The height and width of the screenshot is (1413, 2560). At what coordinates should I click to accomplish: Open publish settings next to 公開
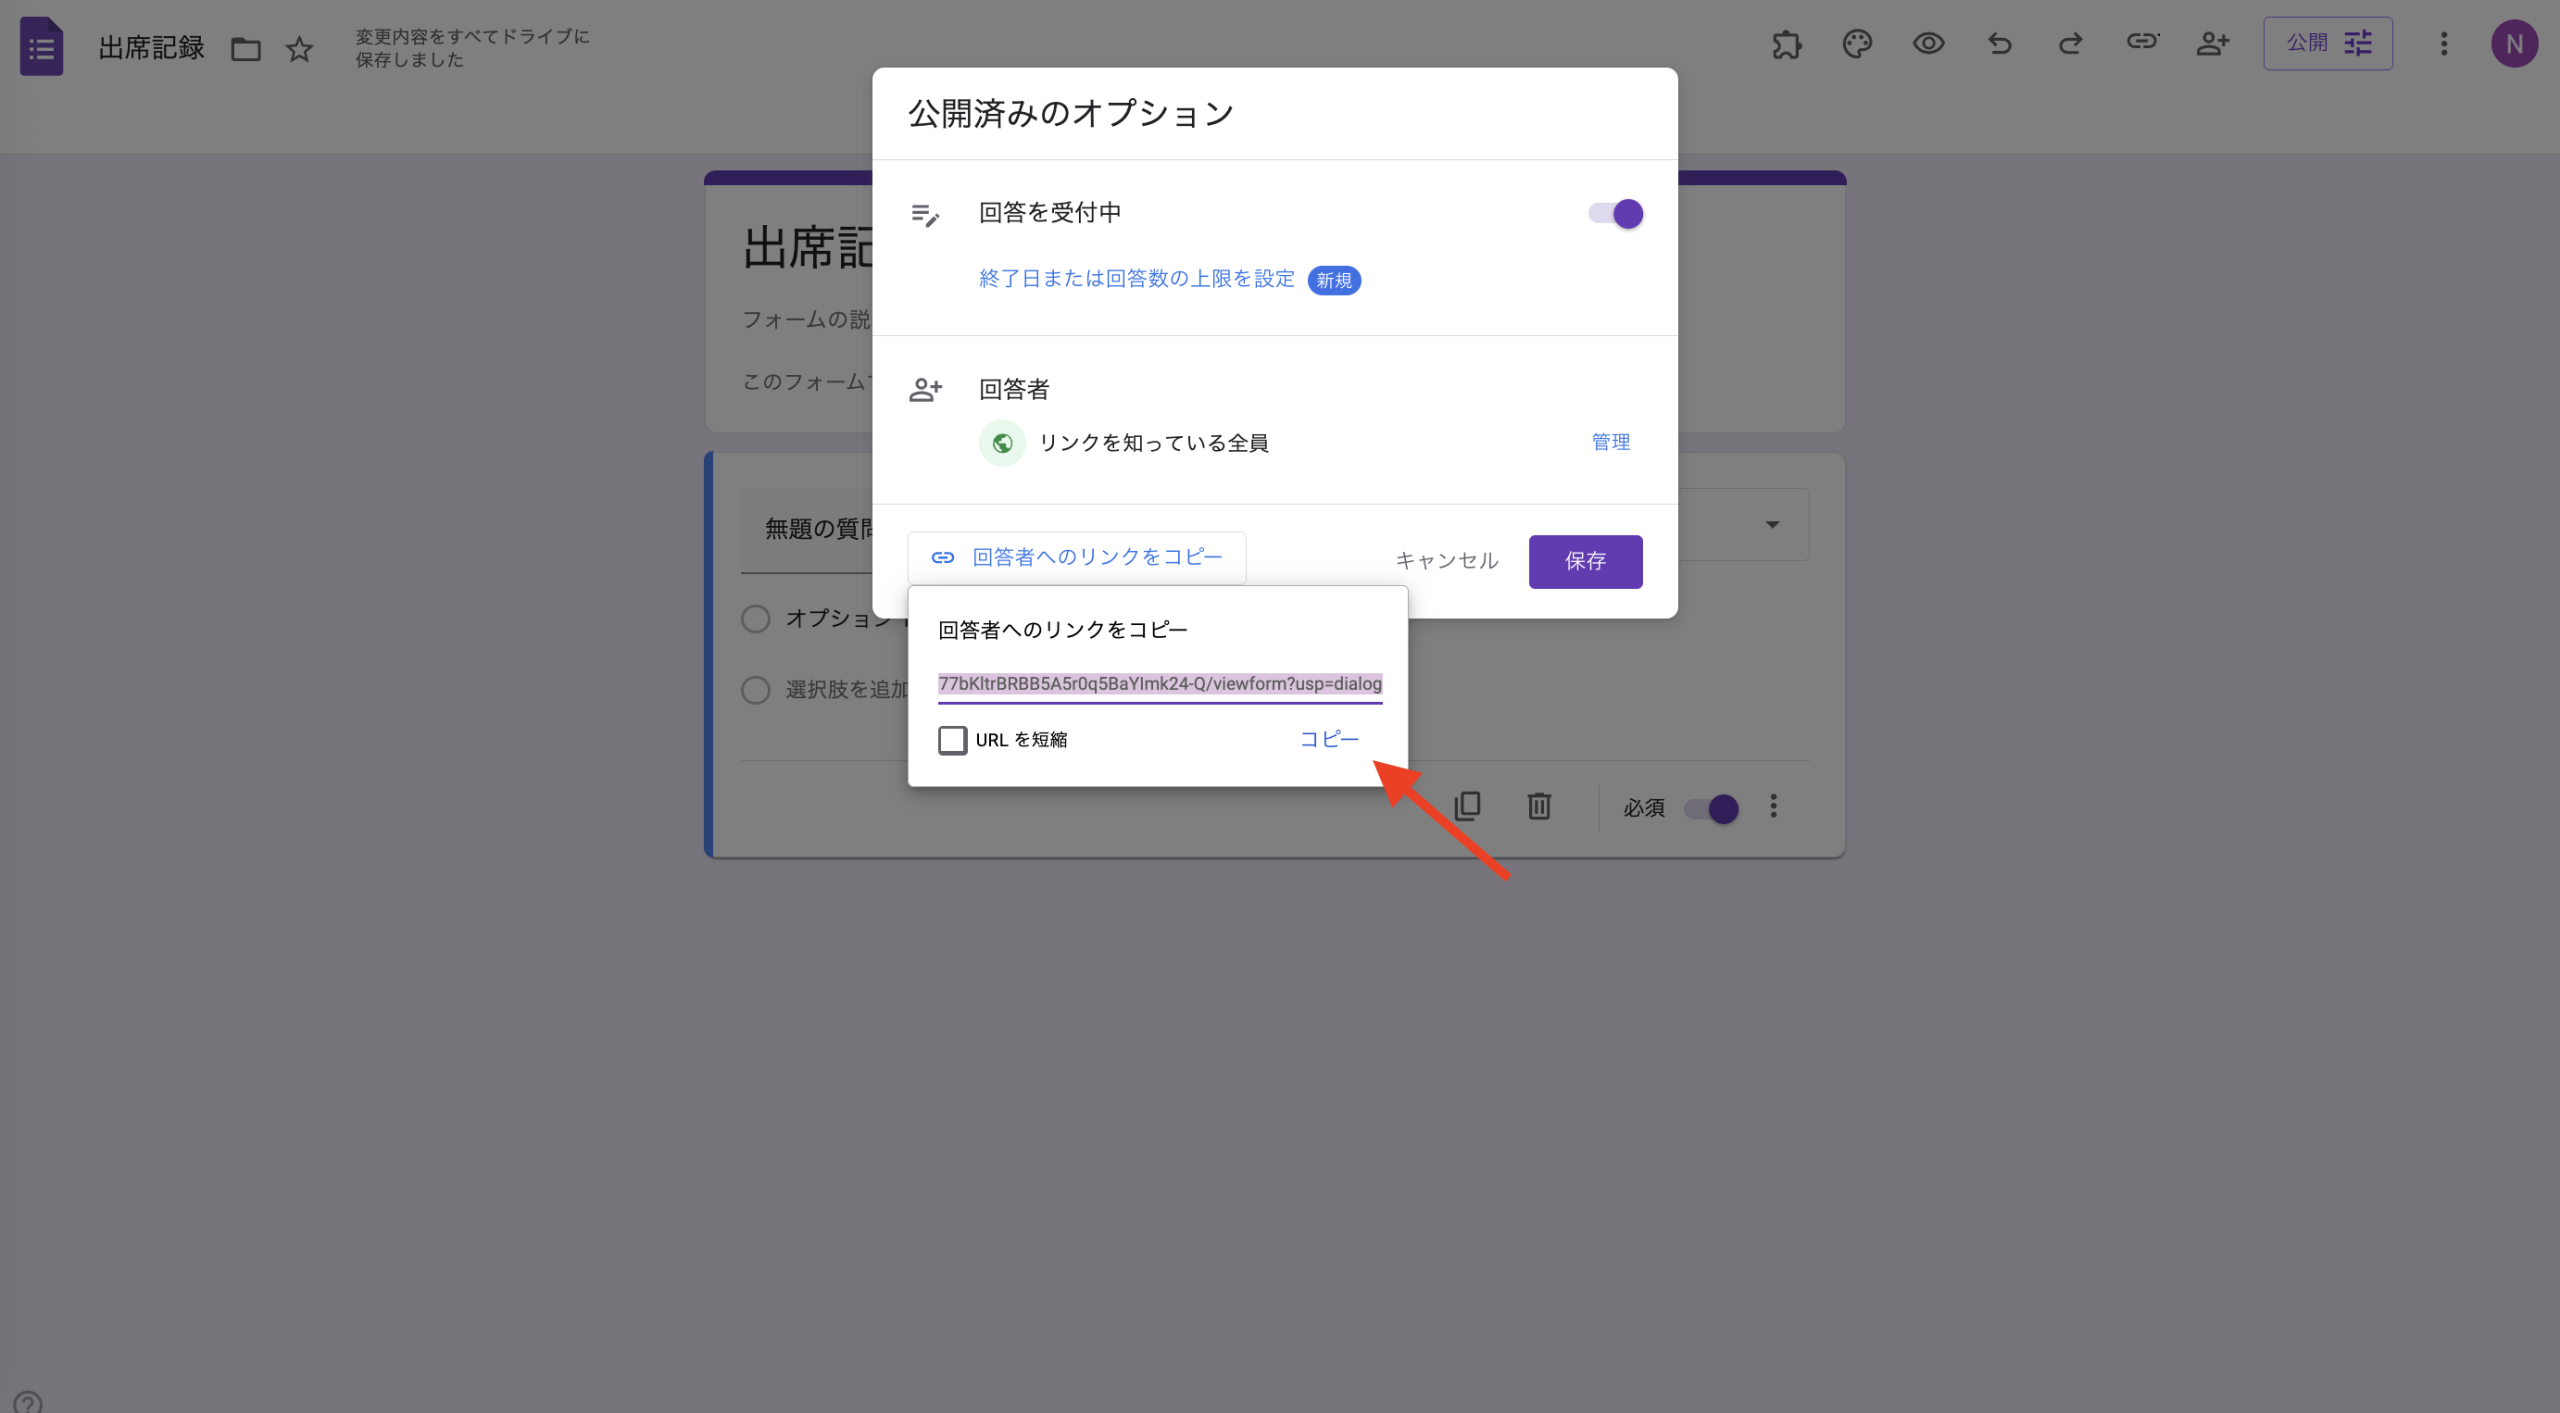point(2358,43)
